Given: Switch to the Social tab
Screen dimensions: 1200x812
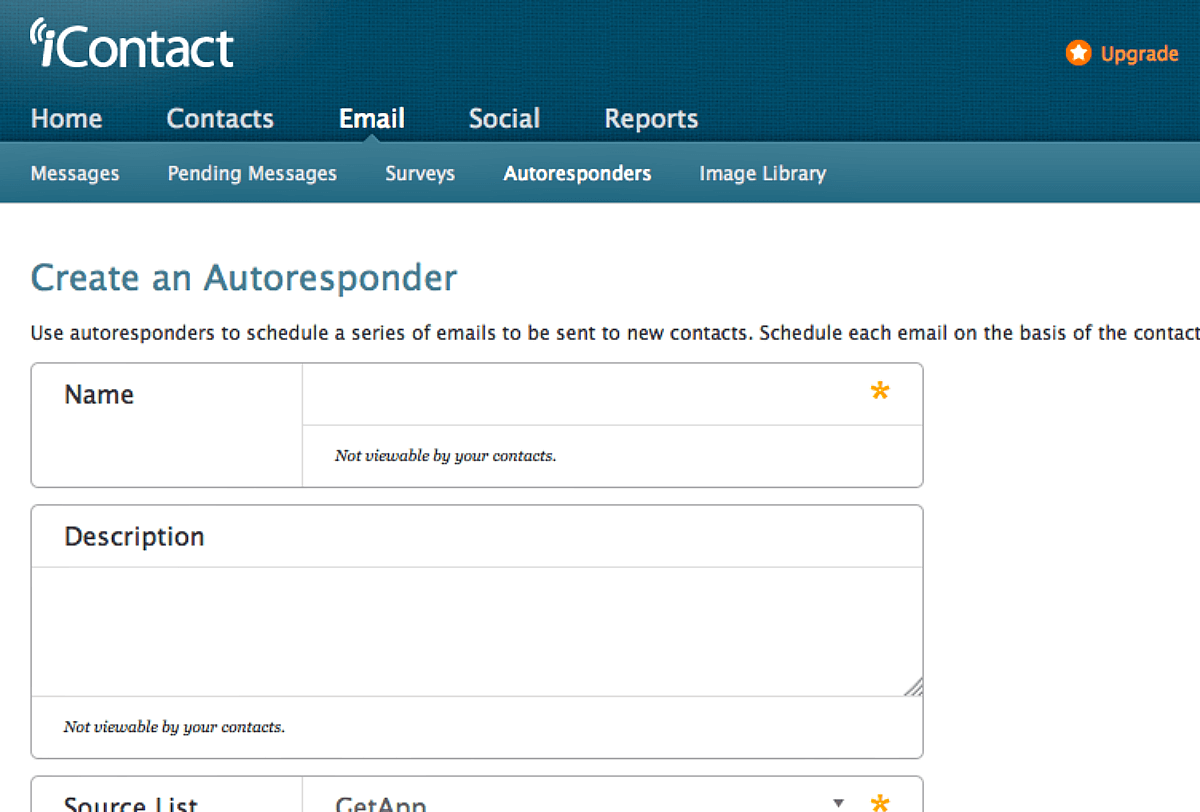Looking at the screenshot, I should coord(504,118).
